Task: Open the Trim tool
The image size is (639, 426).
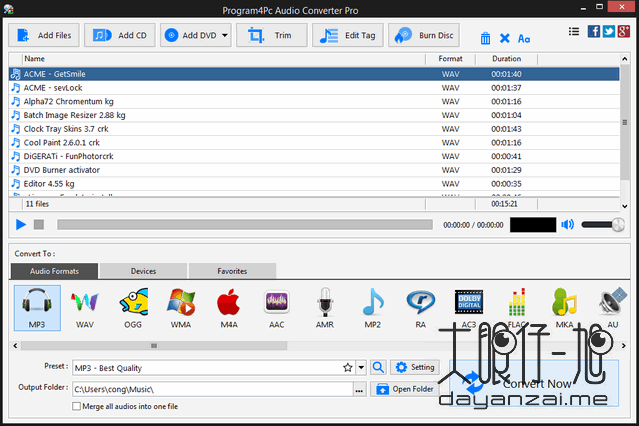Action: [x=271, y=35]
